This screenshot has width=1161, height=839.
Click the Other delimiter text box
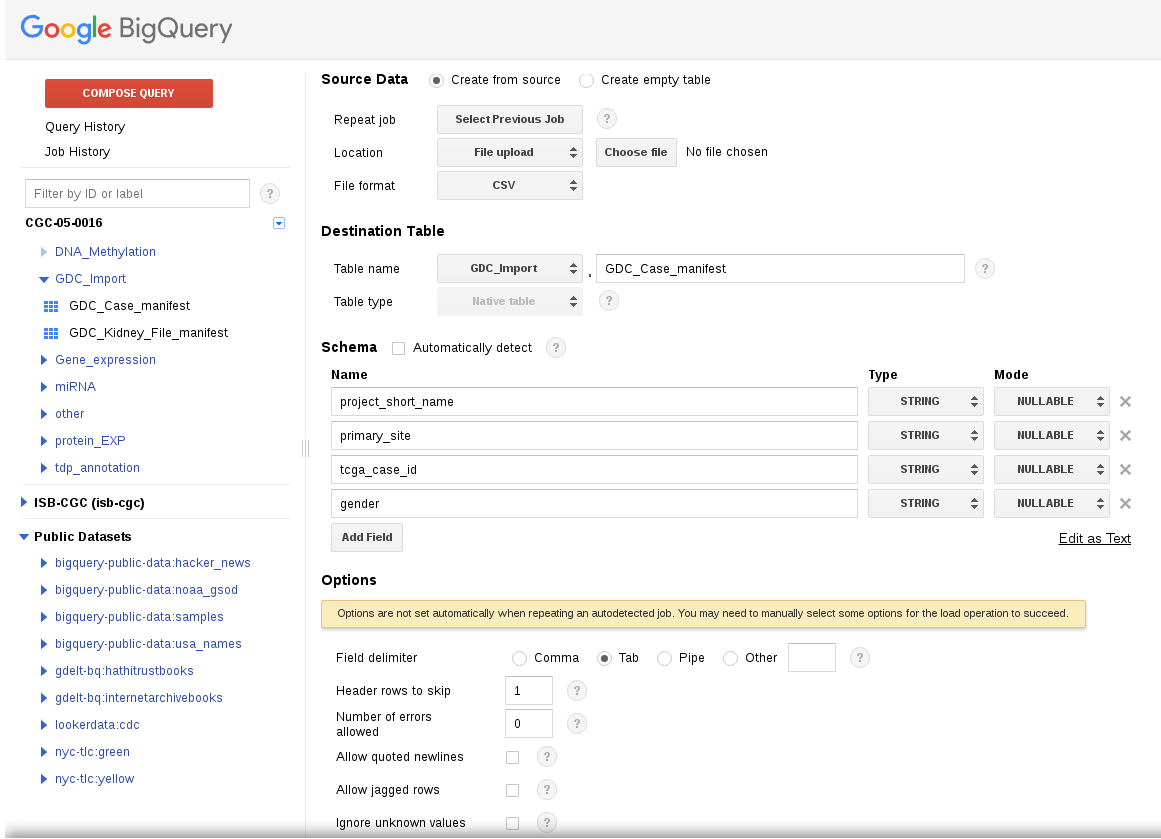[812, 658]
